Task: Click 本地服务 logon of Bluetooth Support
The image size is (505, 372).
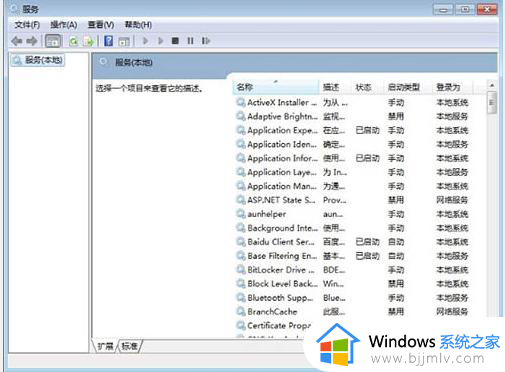Action: pos(452,298)
